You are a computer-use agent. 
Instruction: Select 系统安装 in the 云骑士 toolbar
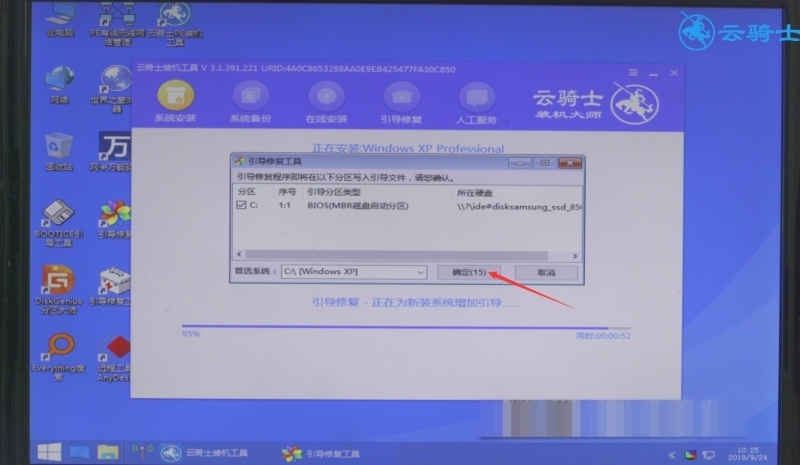point(175,102)
